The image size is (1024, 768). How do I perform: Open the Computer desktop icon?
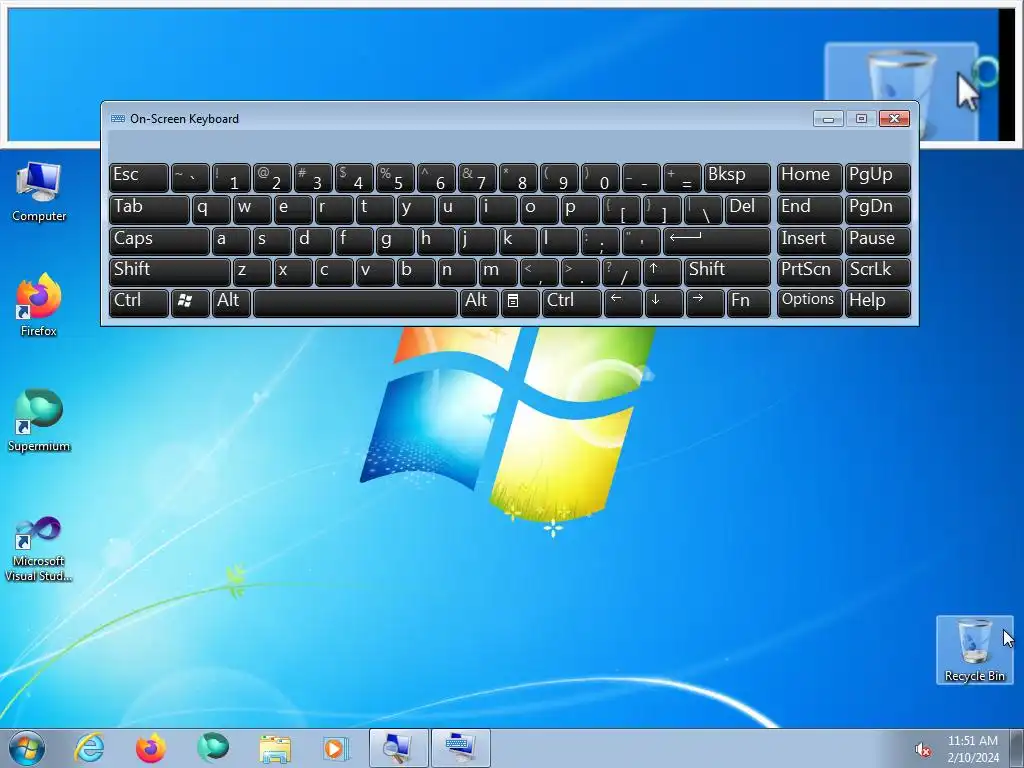39,191
